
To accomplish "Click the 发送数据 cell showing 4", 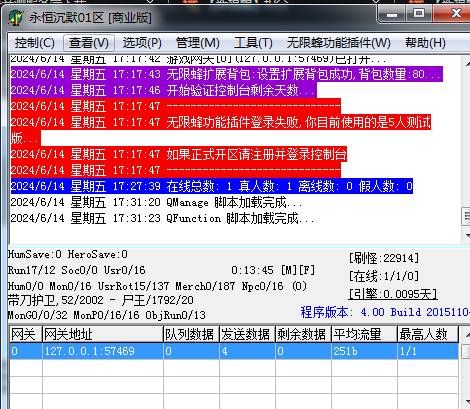I will pyautogui.click(x=247, y=351).
